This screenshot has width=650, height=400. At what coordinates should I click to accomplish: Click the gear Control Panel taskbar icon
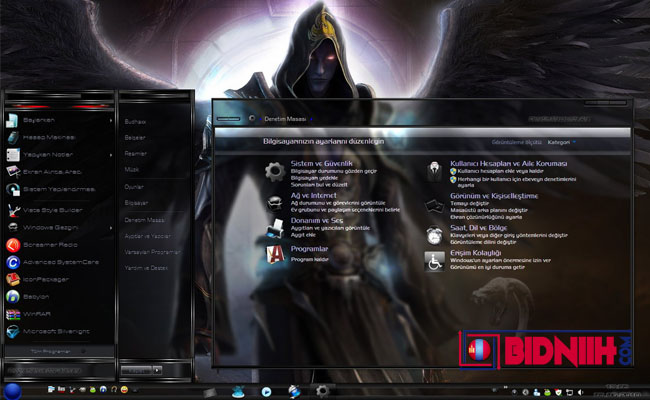click(x=323, y=390)
